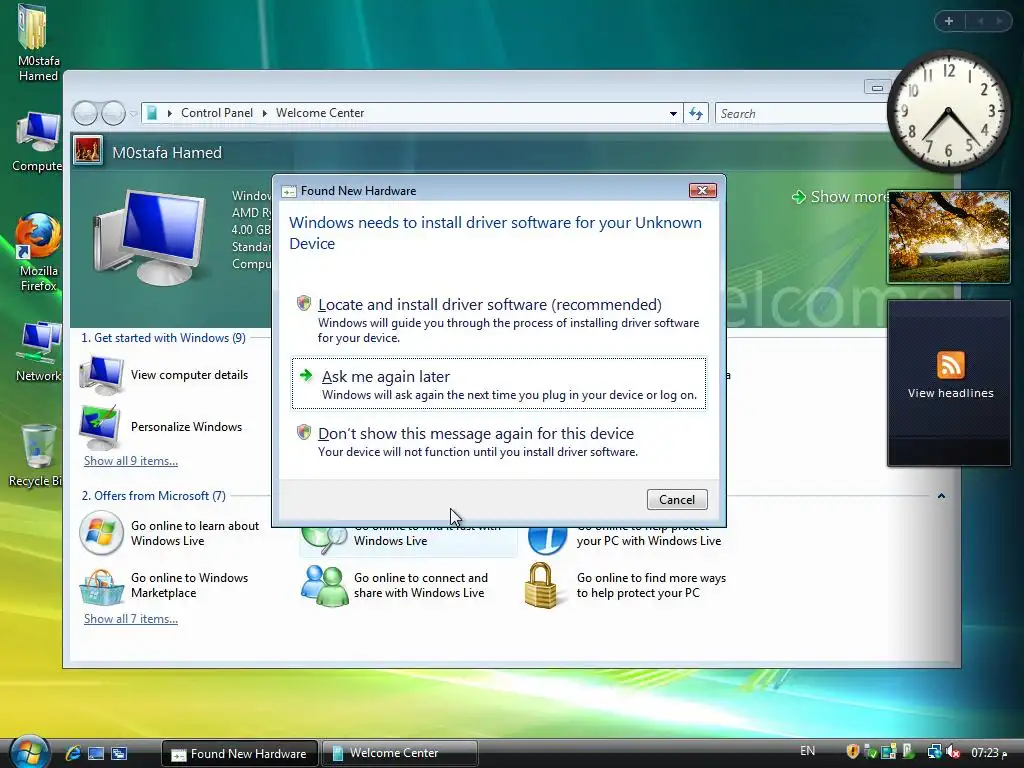Open Recycle Bin on desktop
The image size is (1024, 768).
(x=37, y=456)
